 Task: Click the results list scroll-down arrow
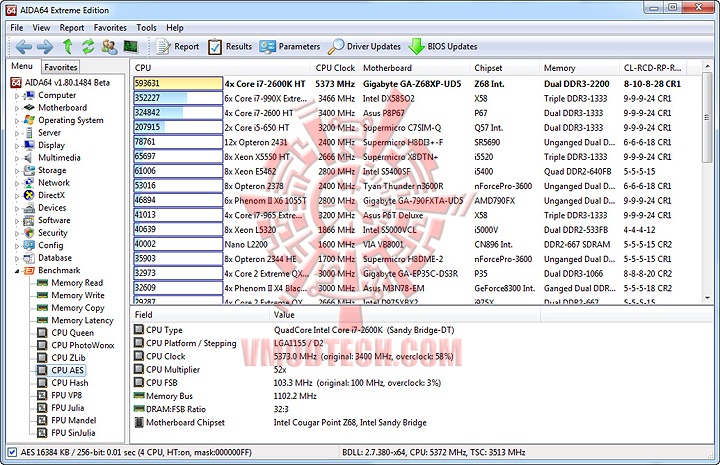pos(708,298)
